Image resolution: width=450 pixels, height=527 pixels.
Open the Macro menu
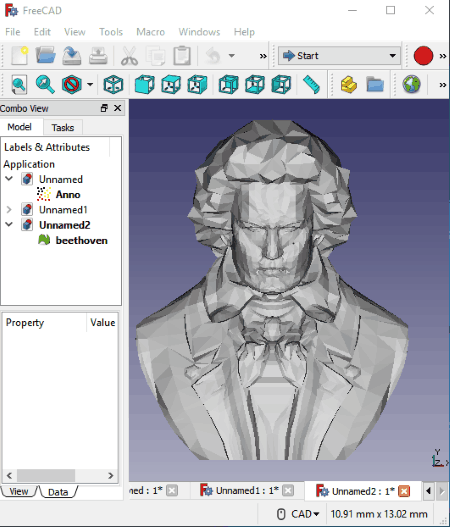[x=151, y=32]
